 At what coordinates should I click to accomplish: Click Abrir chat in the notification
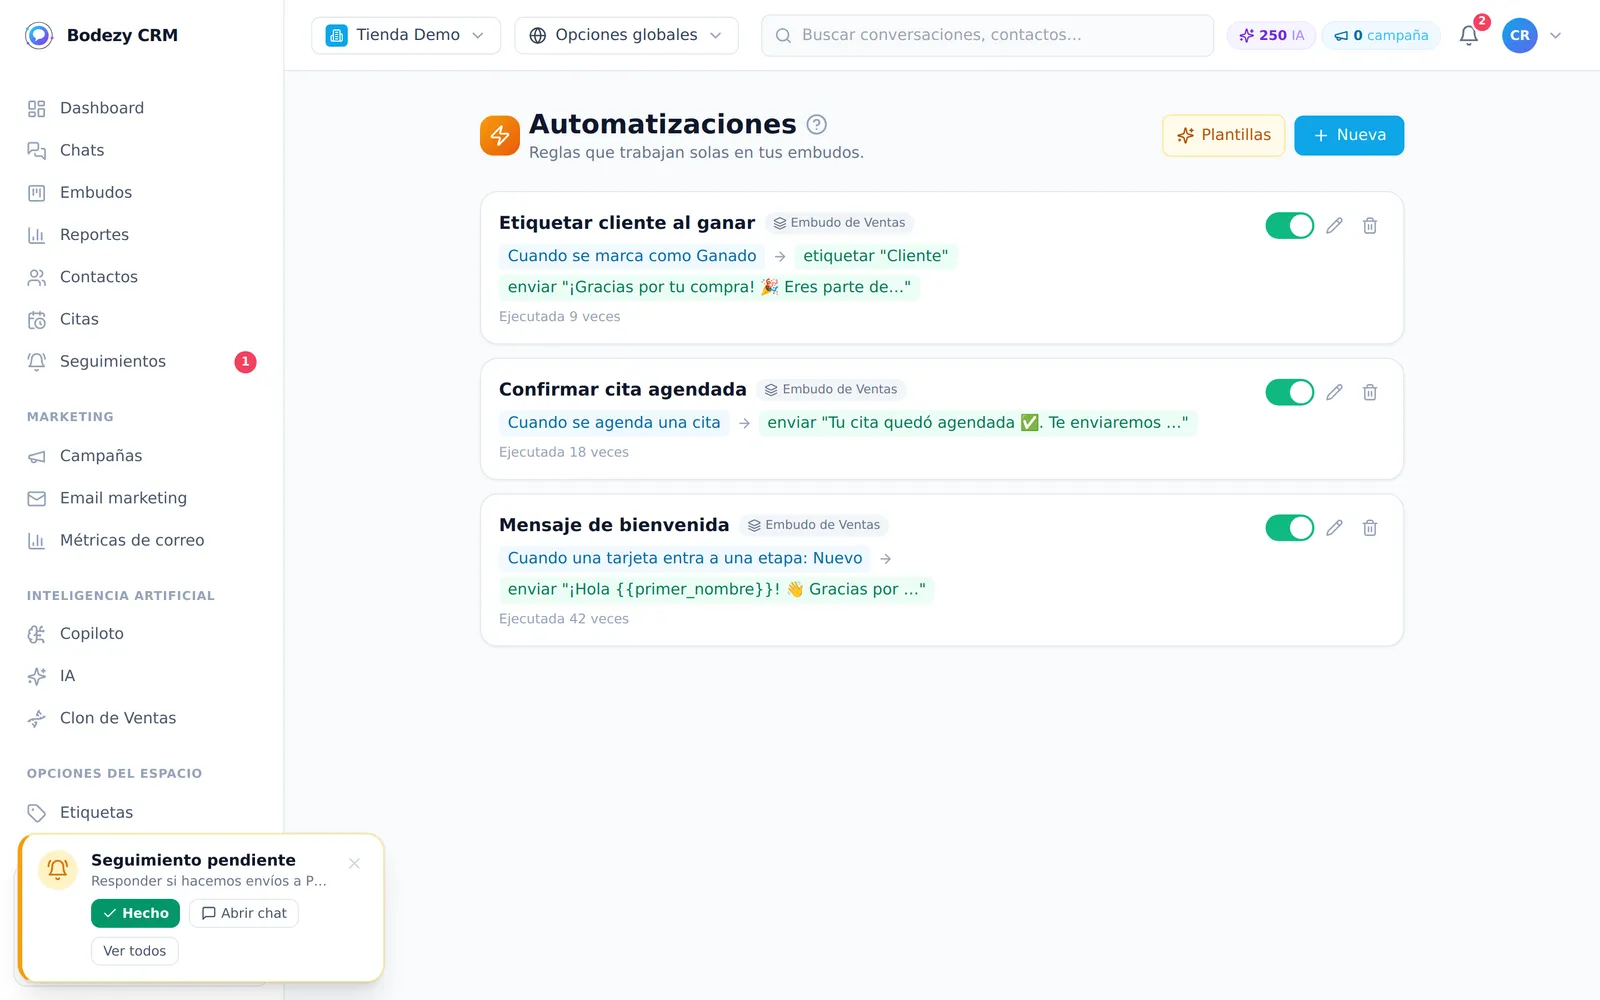tap(244, 913)
